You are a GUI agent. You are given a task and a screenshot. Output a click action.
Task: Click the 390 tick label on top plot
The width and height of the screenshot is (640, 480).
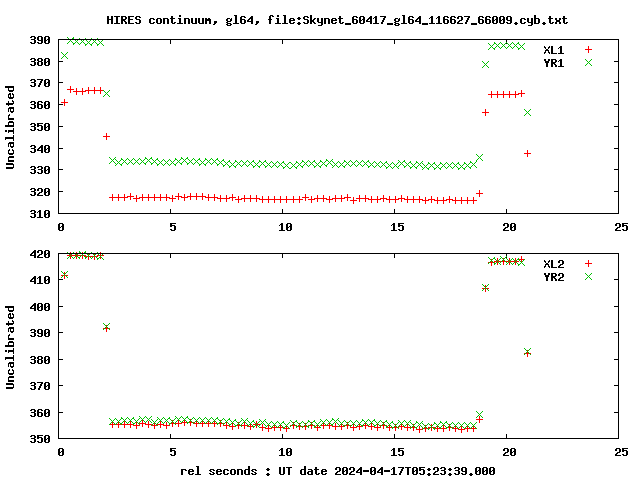[40, 40]
